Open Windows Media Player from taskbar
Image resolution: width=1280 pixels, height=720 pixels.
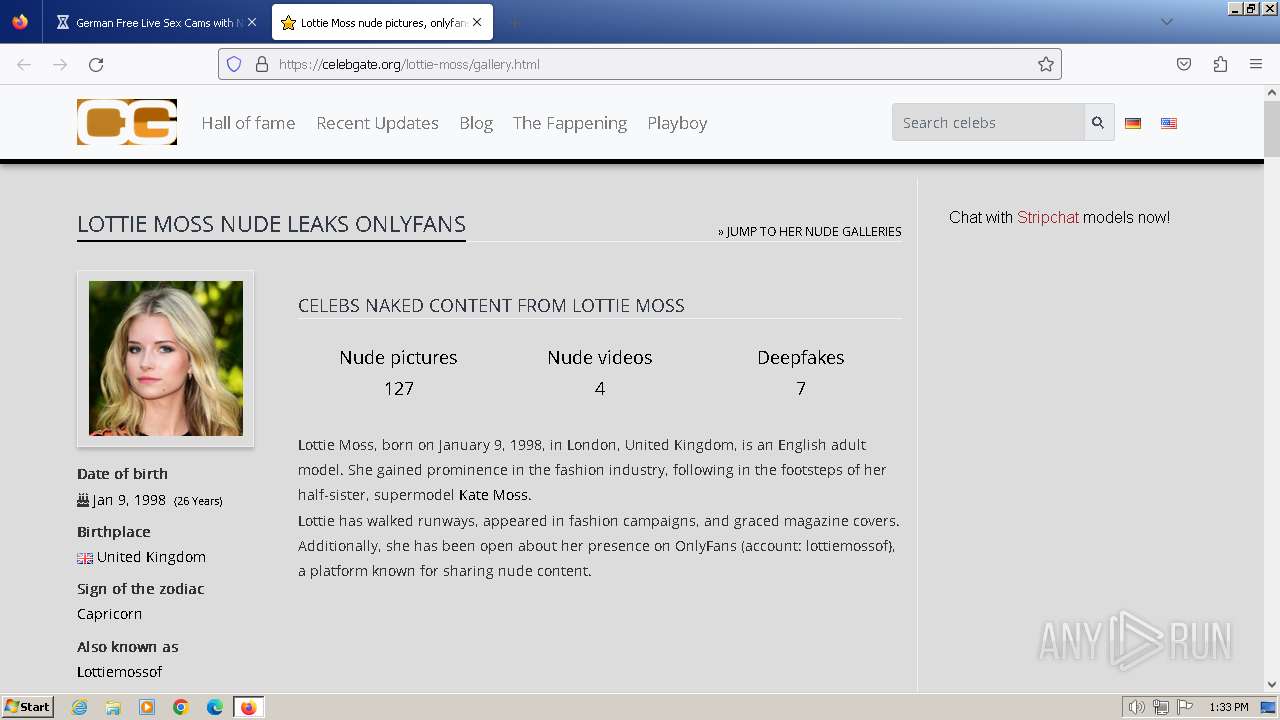pos(147,707)
